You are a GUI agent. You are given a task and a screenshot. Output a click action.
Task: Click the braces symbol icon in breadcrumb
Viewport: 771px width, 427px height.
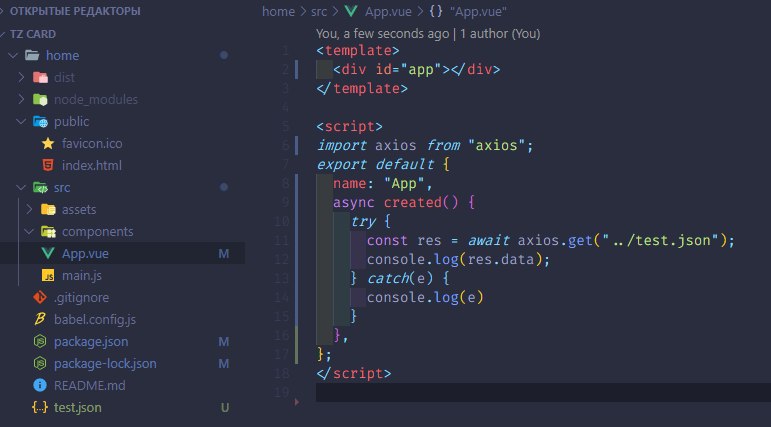(x=436, y=11)
